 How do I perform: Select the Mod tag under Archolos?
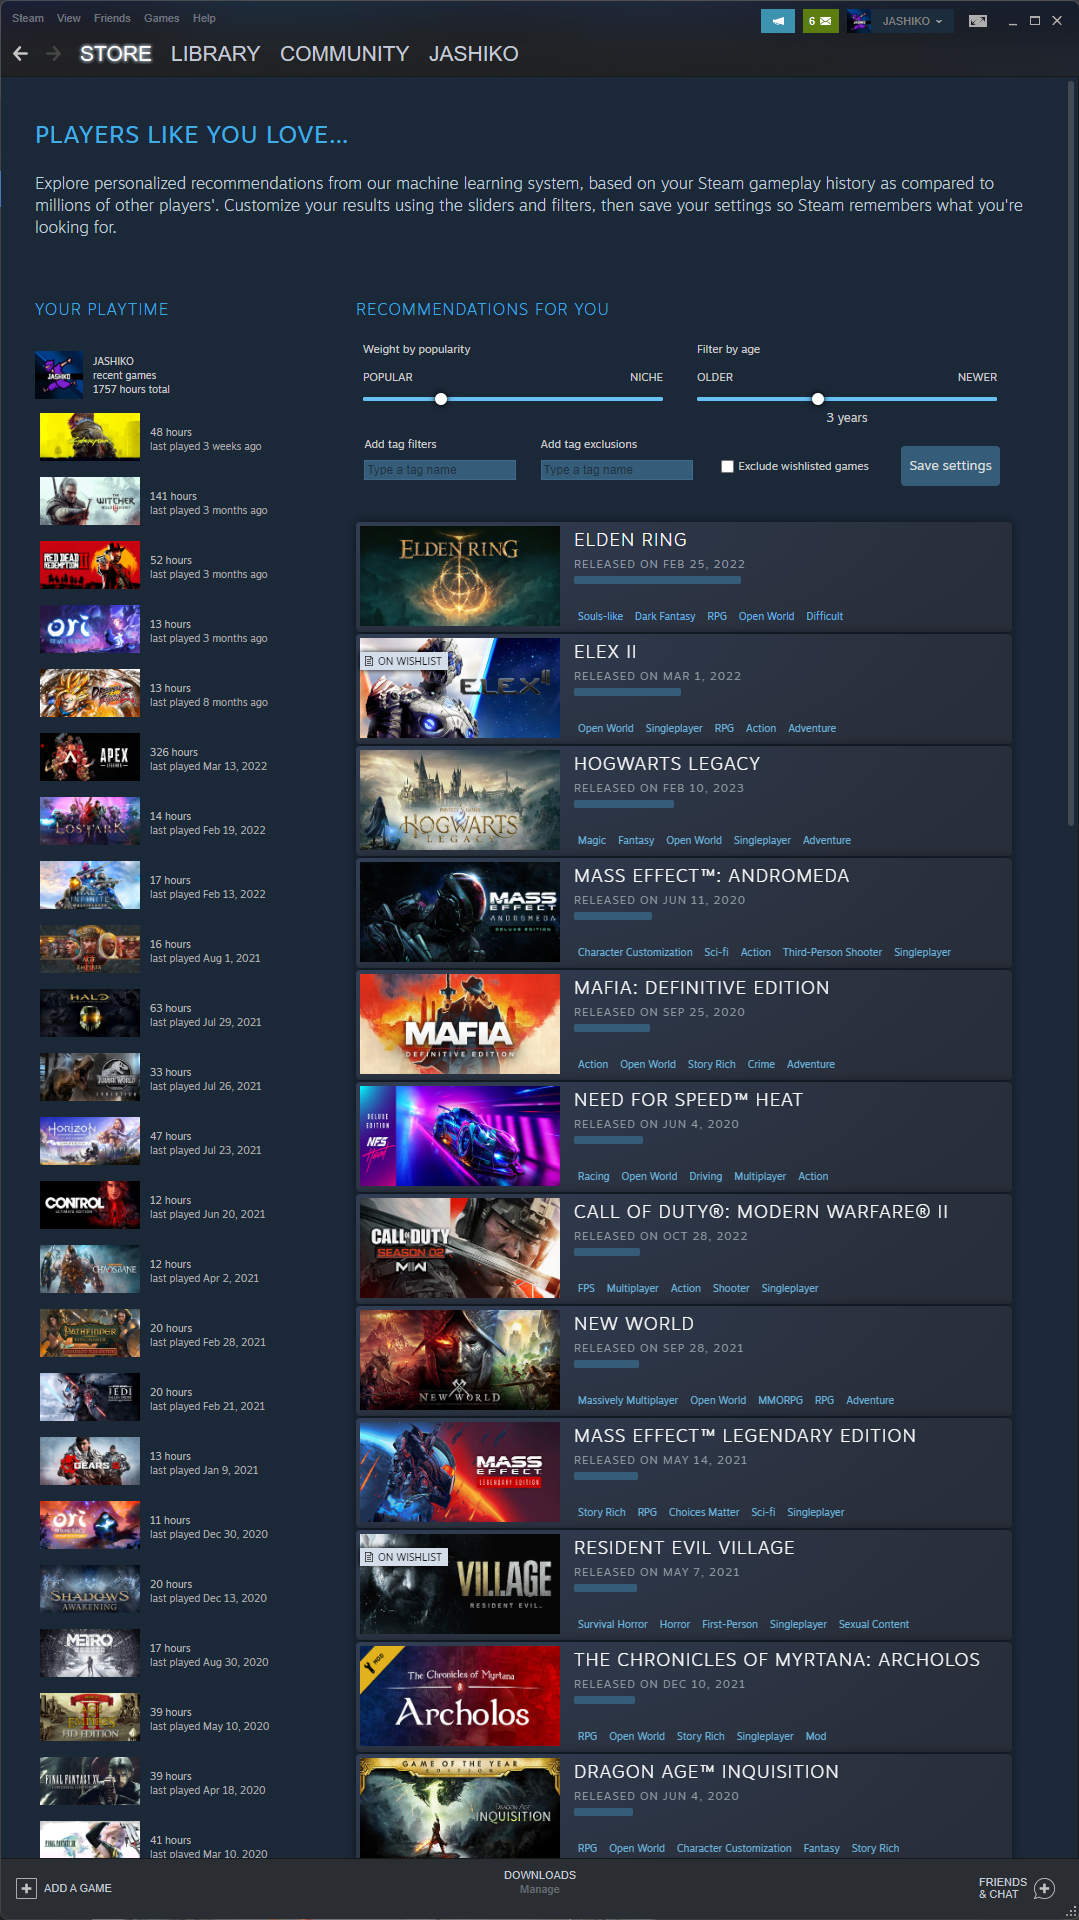[816, 1736]
